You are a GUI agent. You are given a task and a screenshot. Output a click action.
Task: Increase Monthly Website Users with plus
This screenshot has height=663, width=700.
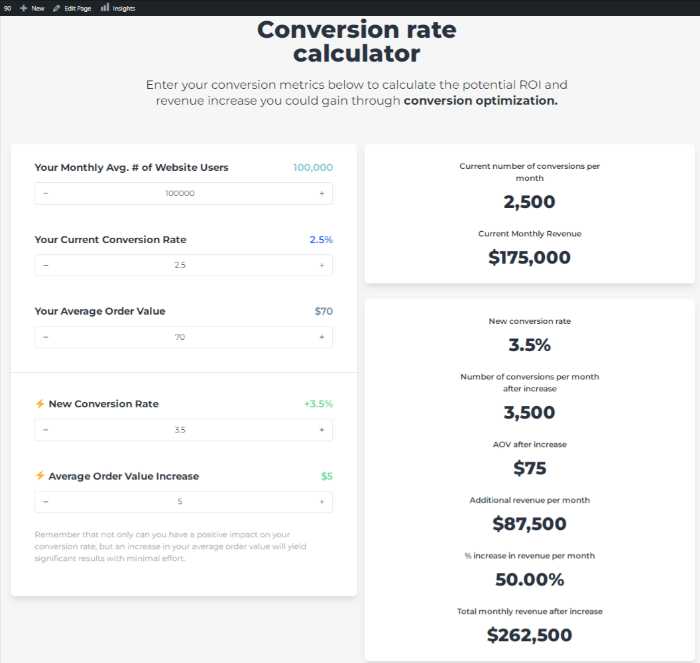coord(322,193)
